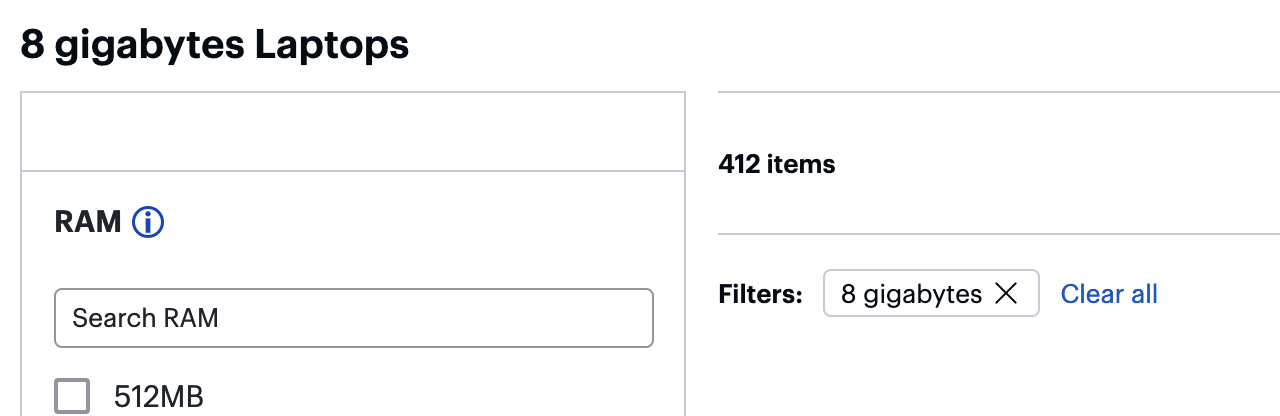1280x416 pixels.
Task: Click the RAM info icon
Action: click(x=148, y=222)
